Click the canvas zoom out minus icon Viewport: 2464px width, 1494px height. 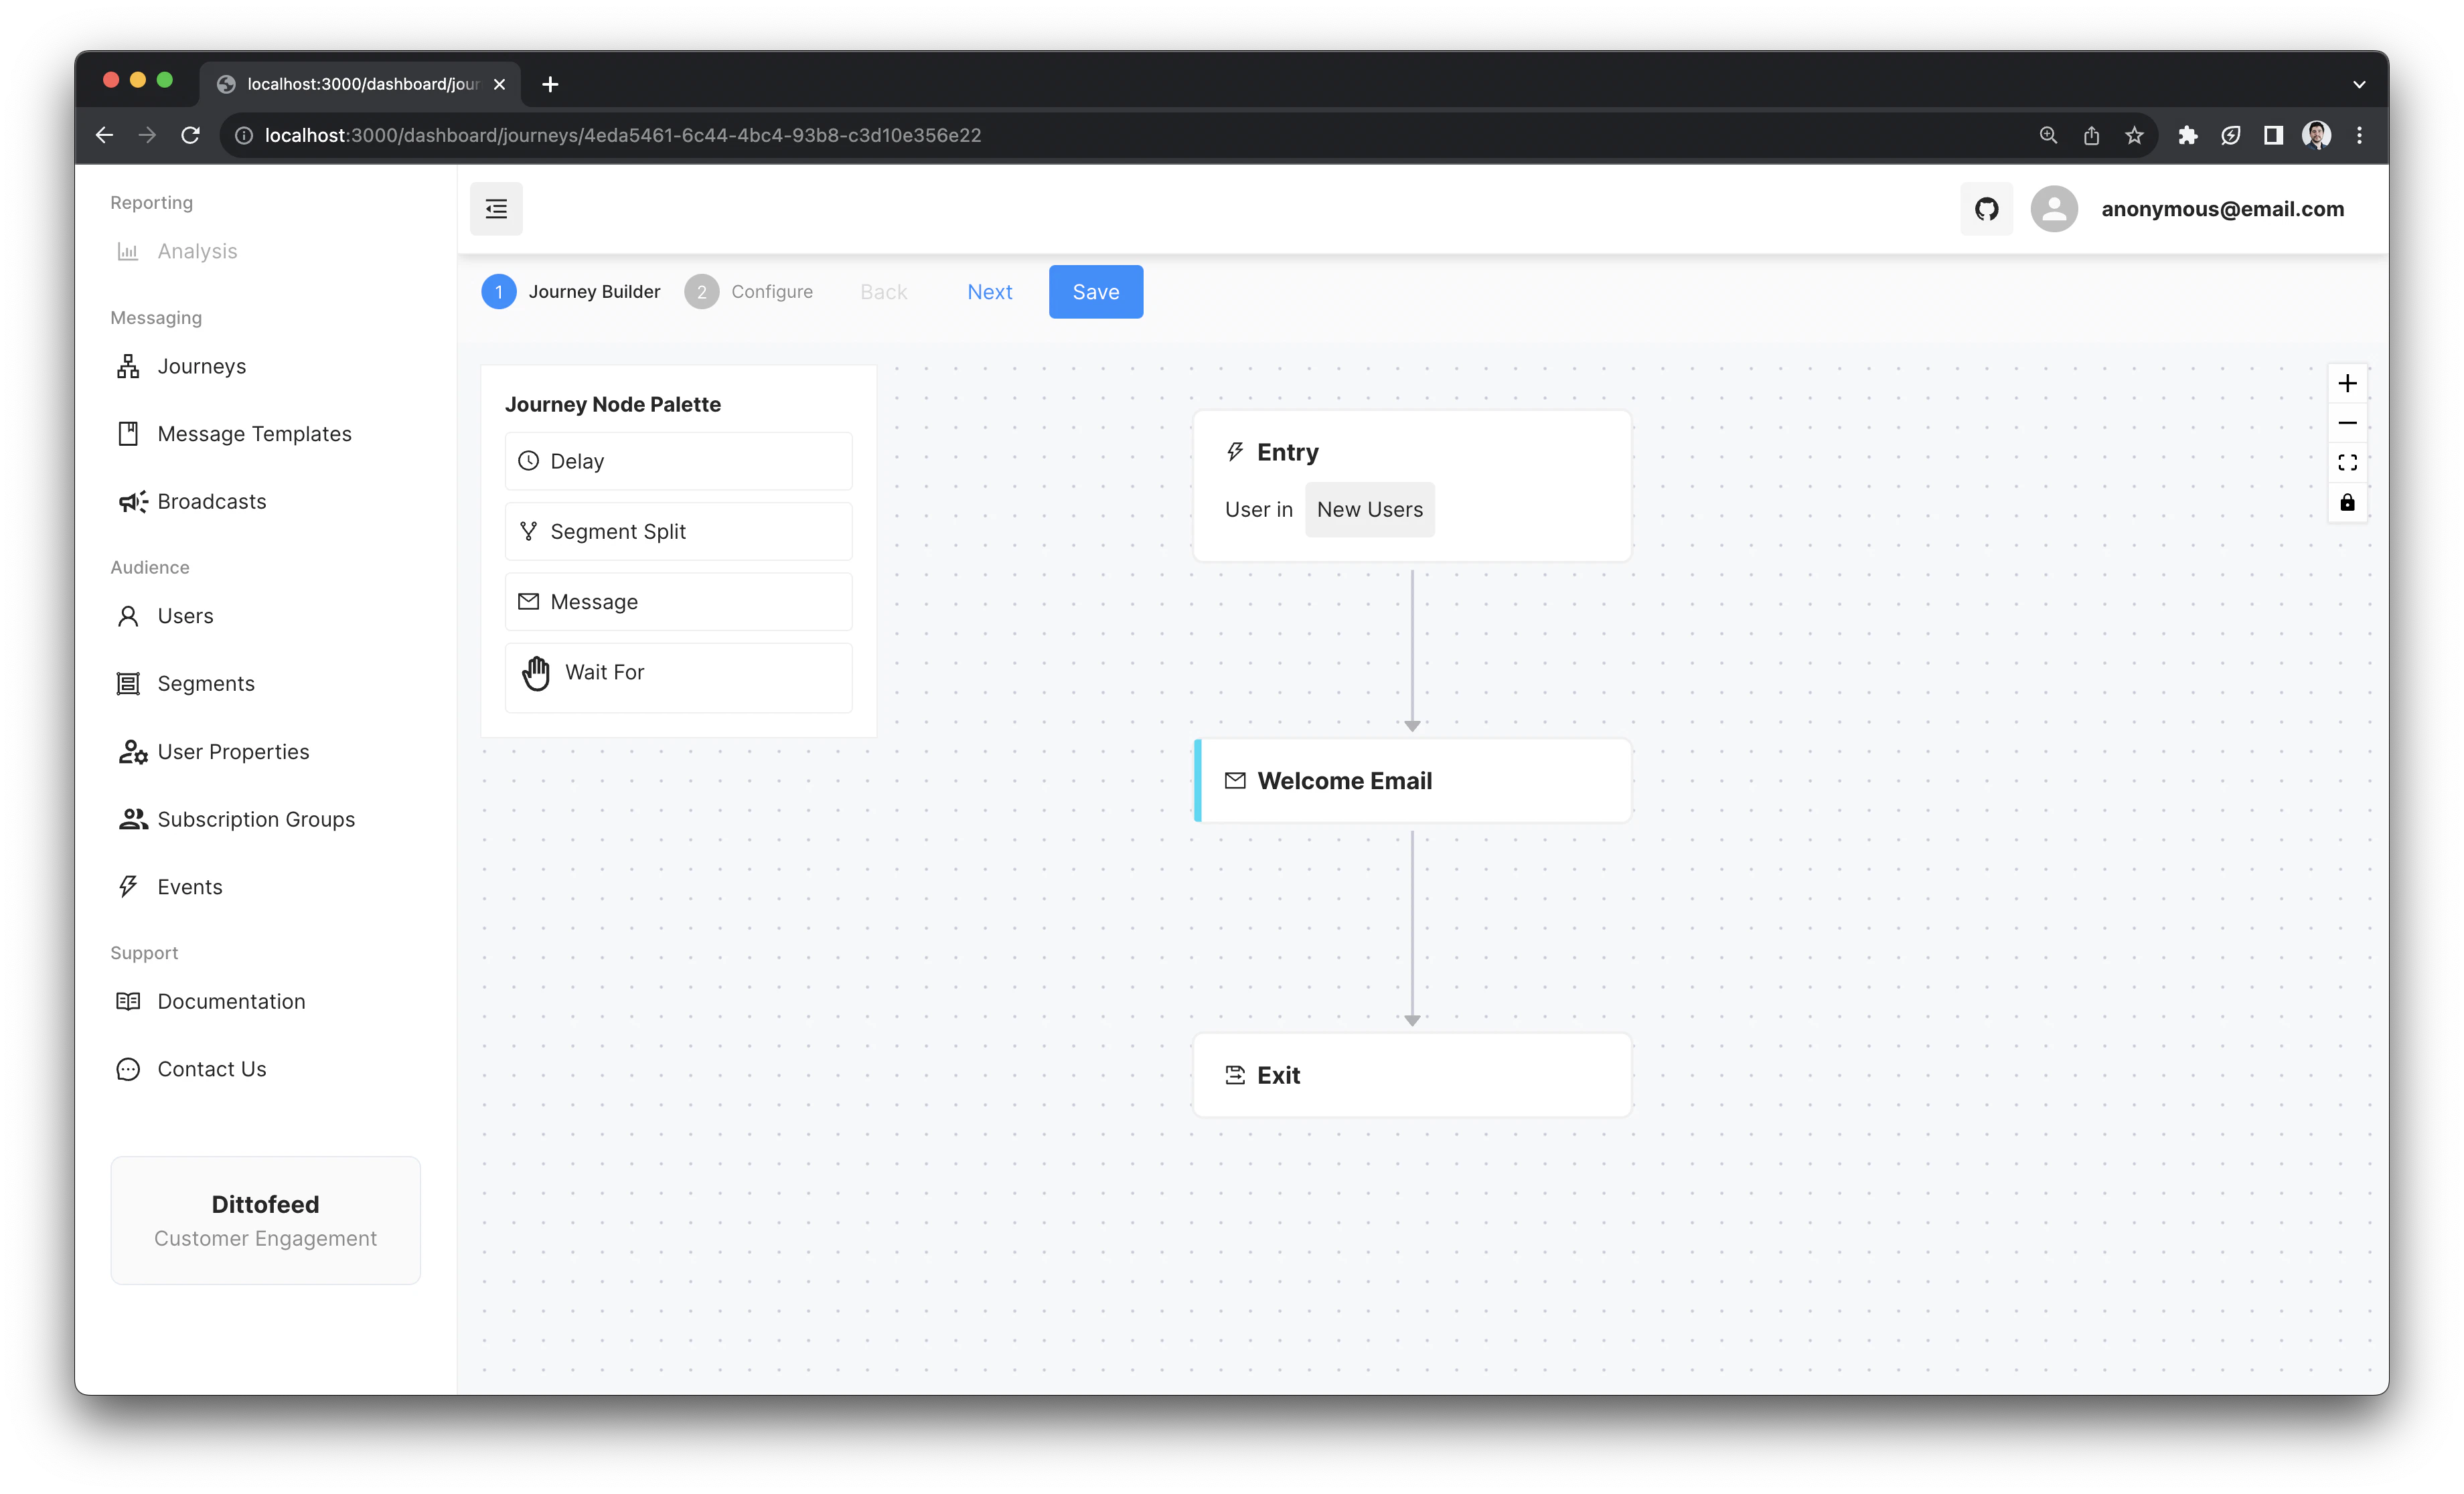coord(2347,423)
